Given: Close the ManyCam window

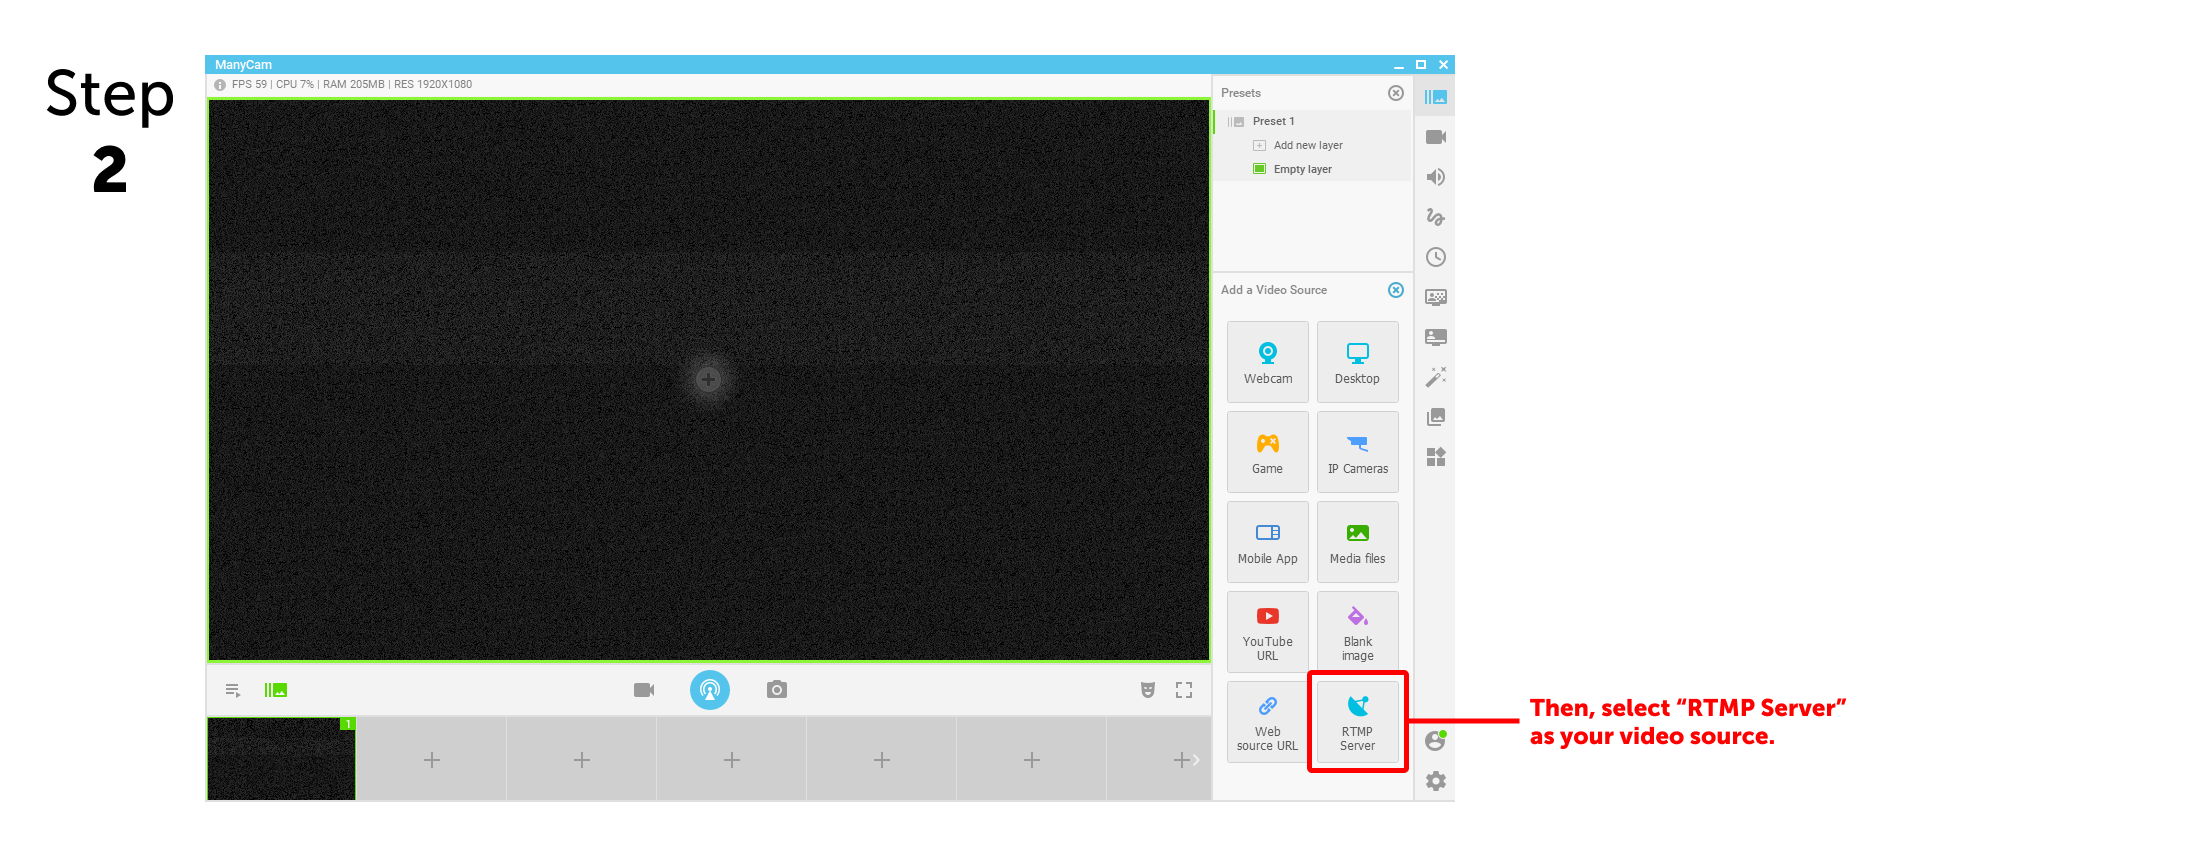Looking at the screenshot, I should point(1443,65).
